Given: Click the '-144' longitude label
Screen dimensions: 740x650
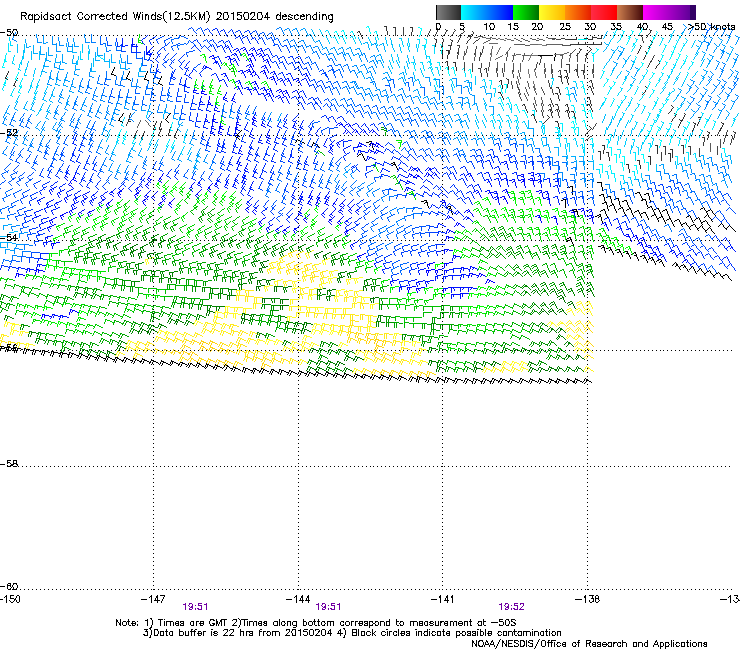Looking at the screenshot, I should coord(298,599).
